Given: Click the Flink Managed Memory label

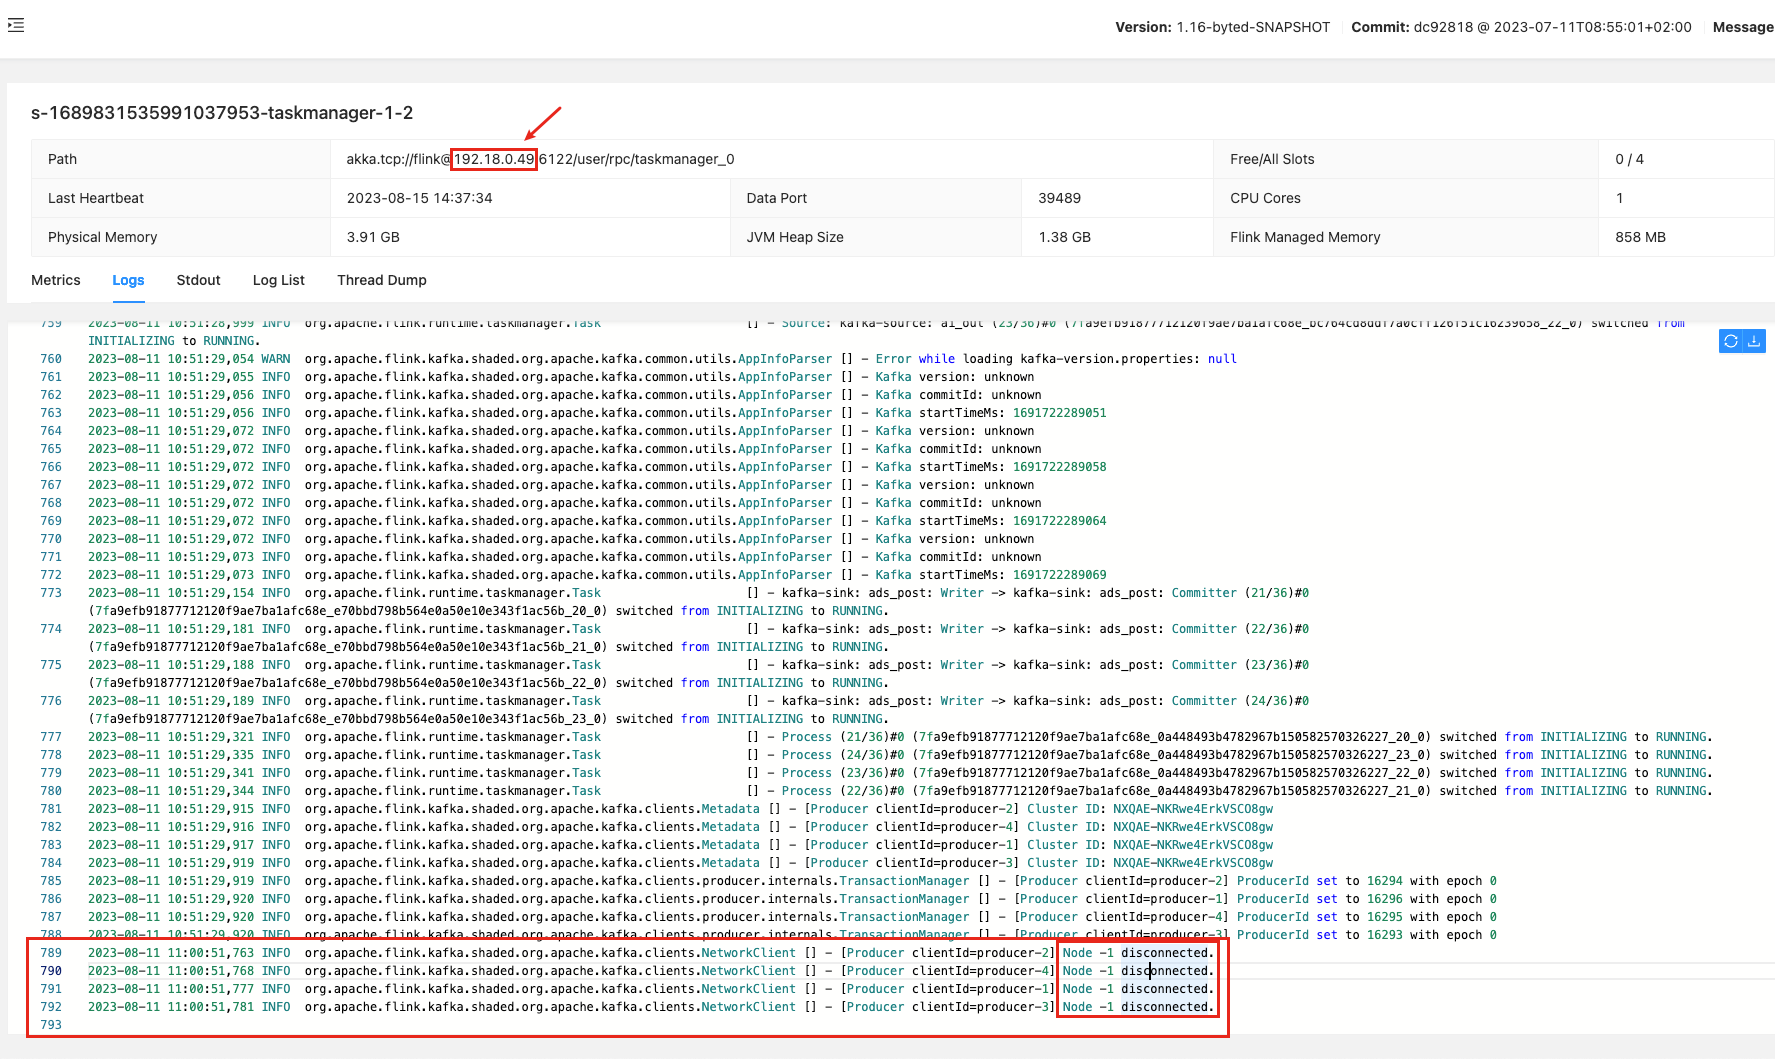Looking at the screenshot, I should pos(1305,237).
